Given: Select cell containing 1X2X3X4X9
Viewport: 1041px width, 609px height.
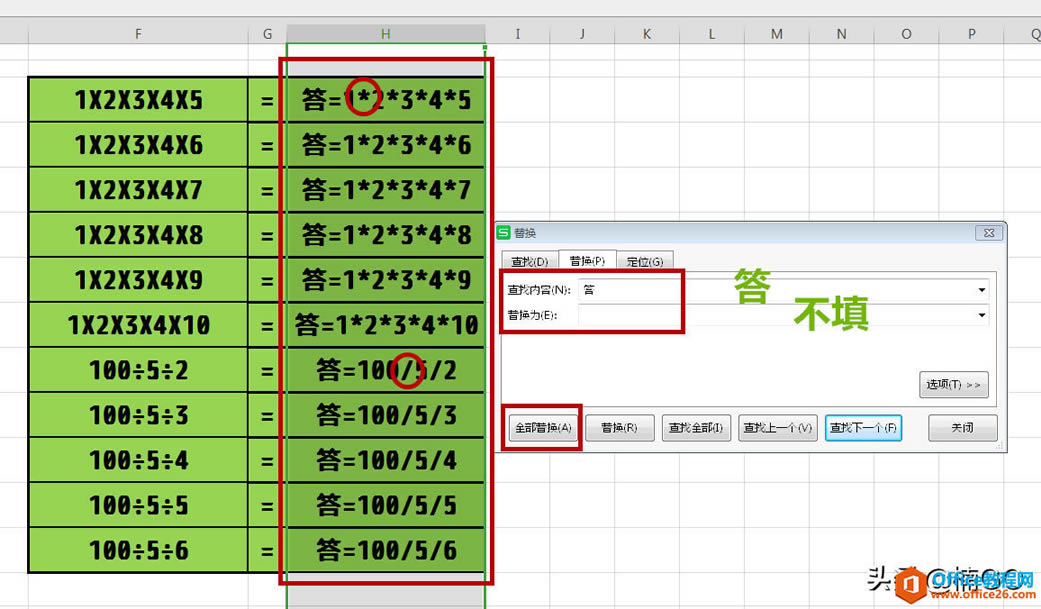Looking at the screenshot, I should 138,280.
